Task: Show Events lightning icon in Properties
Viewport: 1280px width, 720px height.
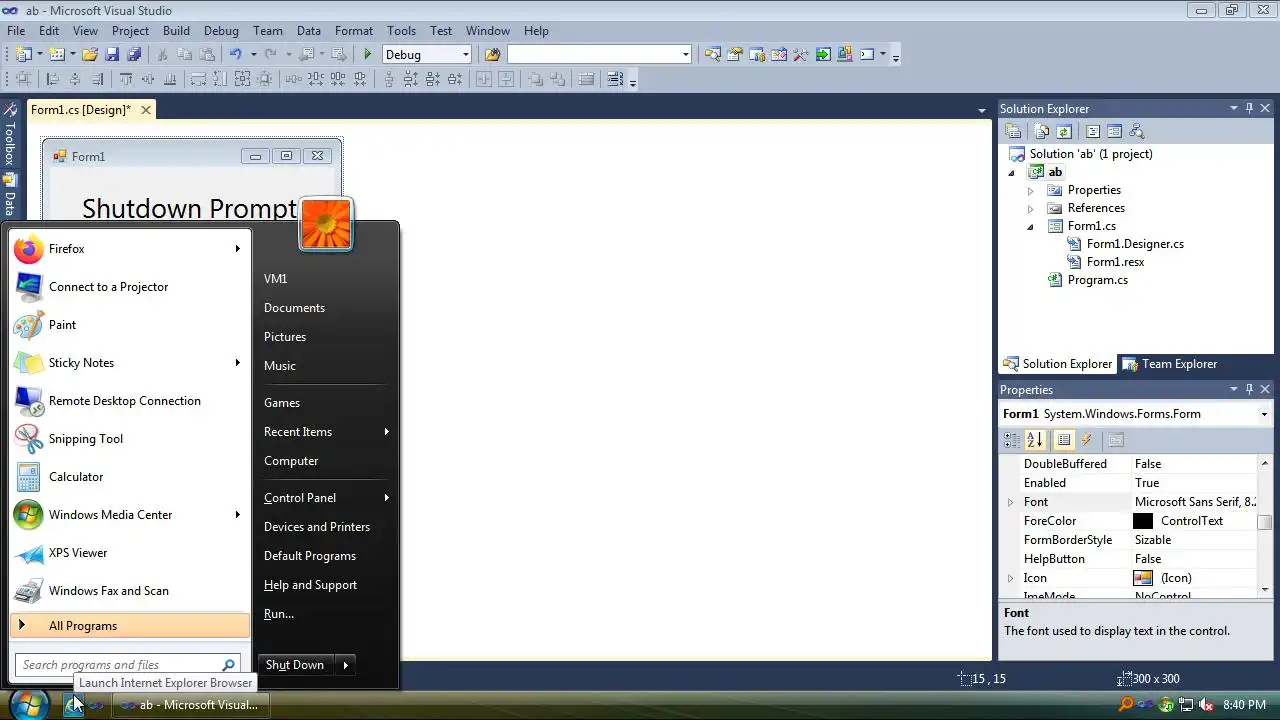Action: pos(1087,440)
